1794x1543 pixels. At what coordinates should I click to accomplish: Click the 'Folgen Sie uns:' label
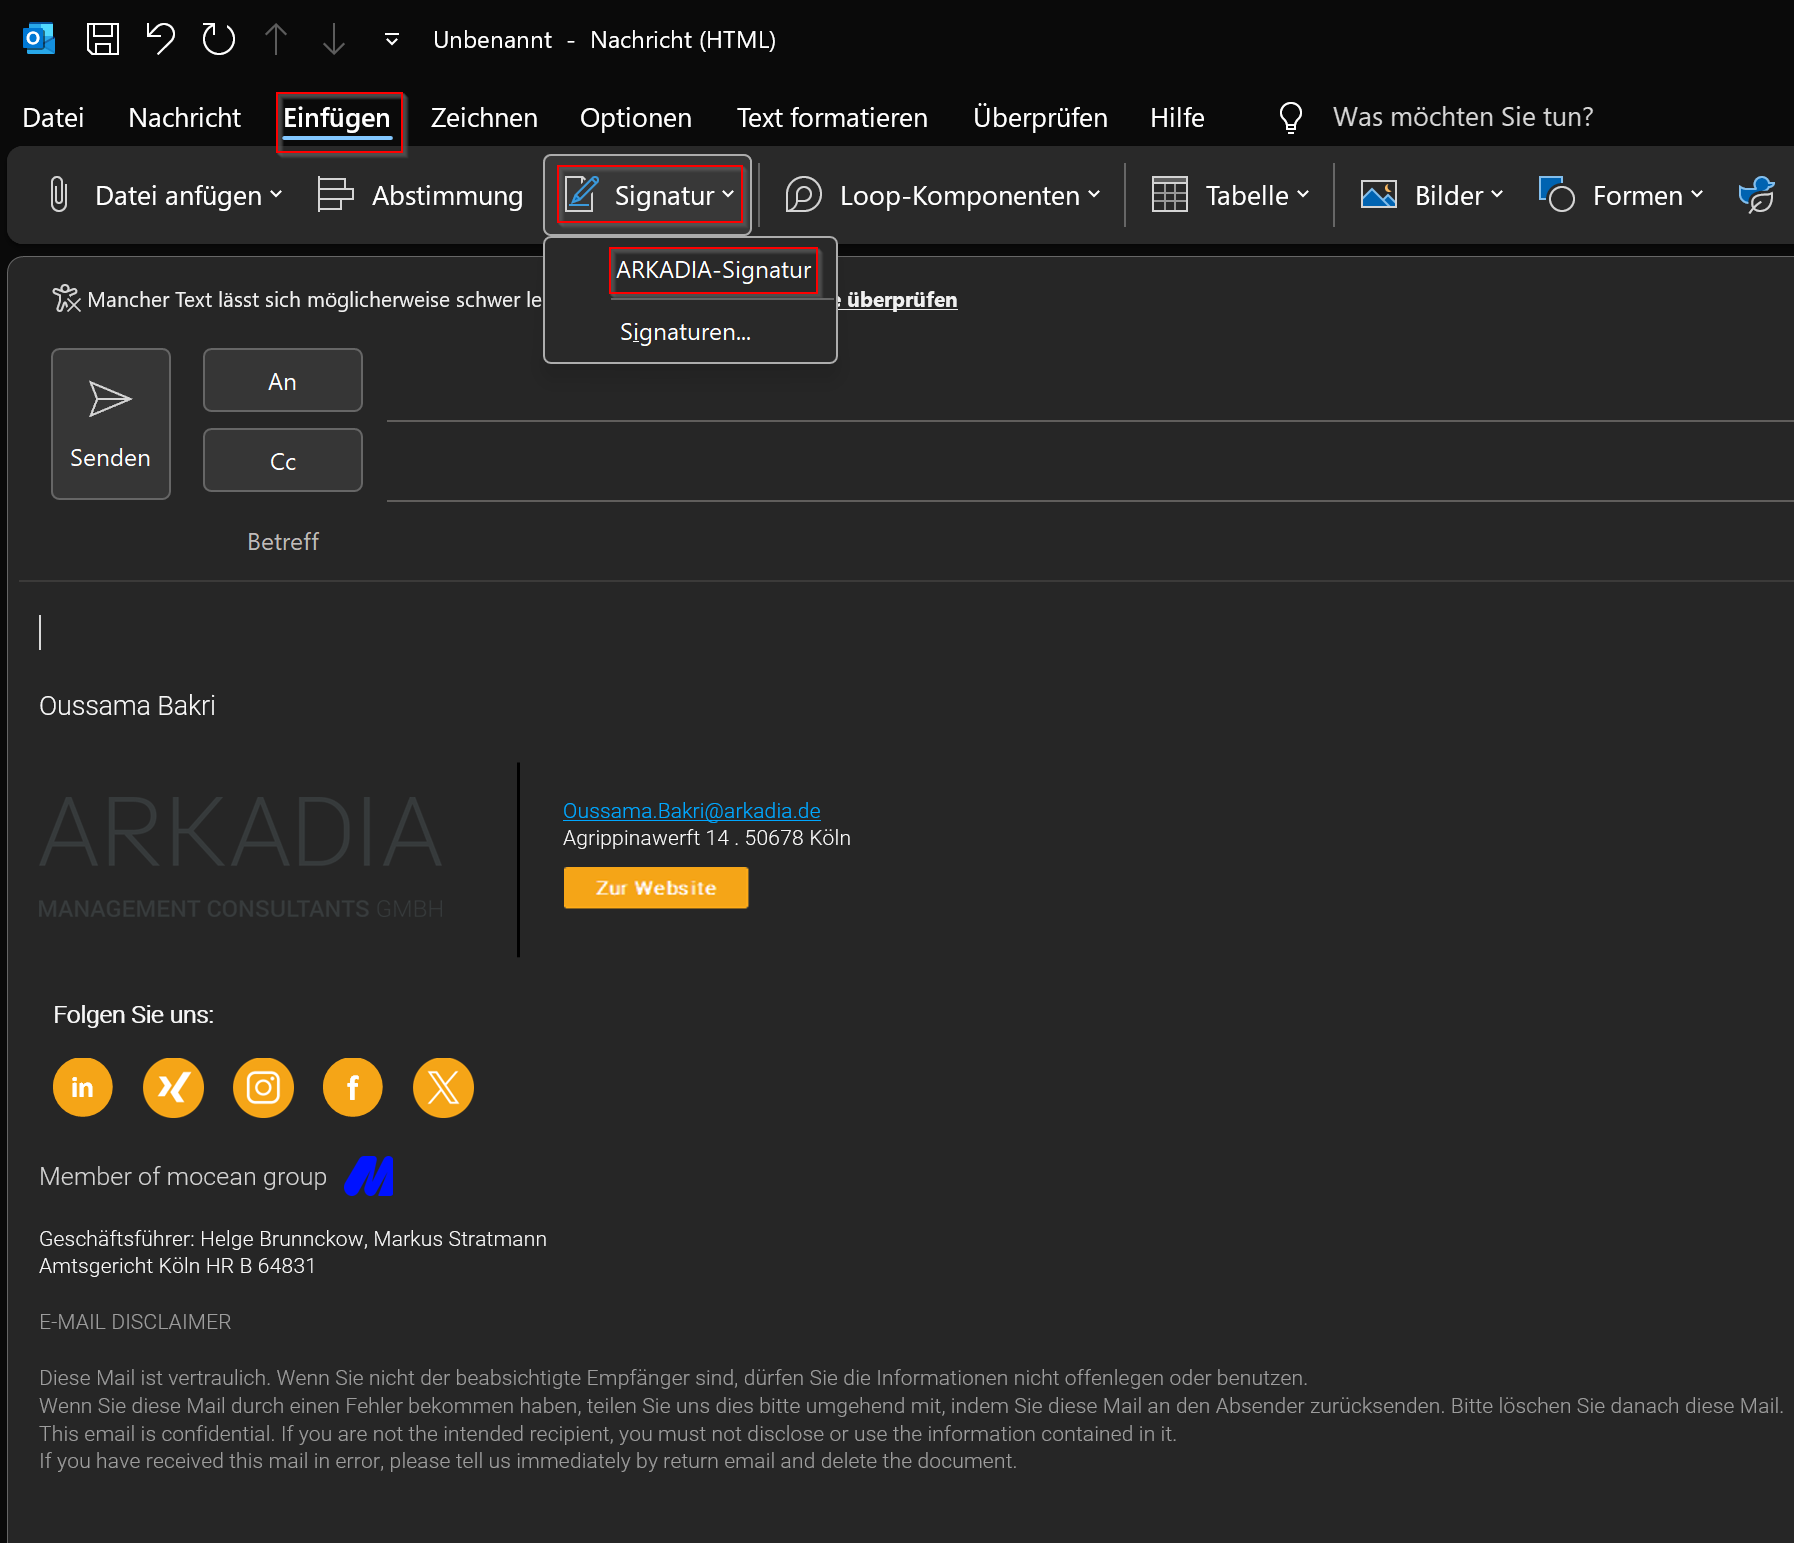tap(133, 1015)
